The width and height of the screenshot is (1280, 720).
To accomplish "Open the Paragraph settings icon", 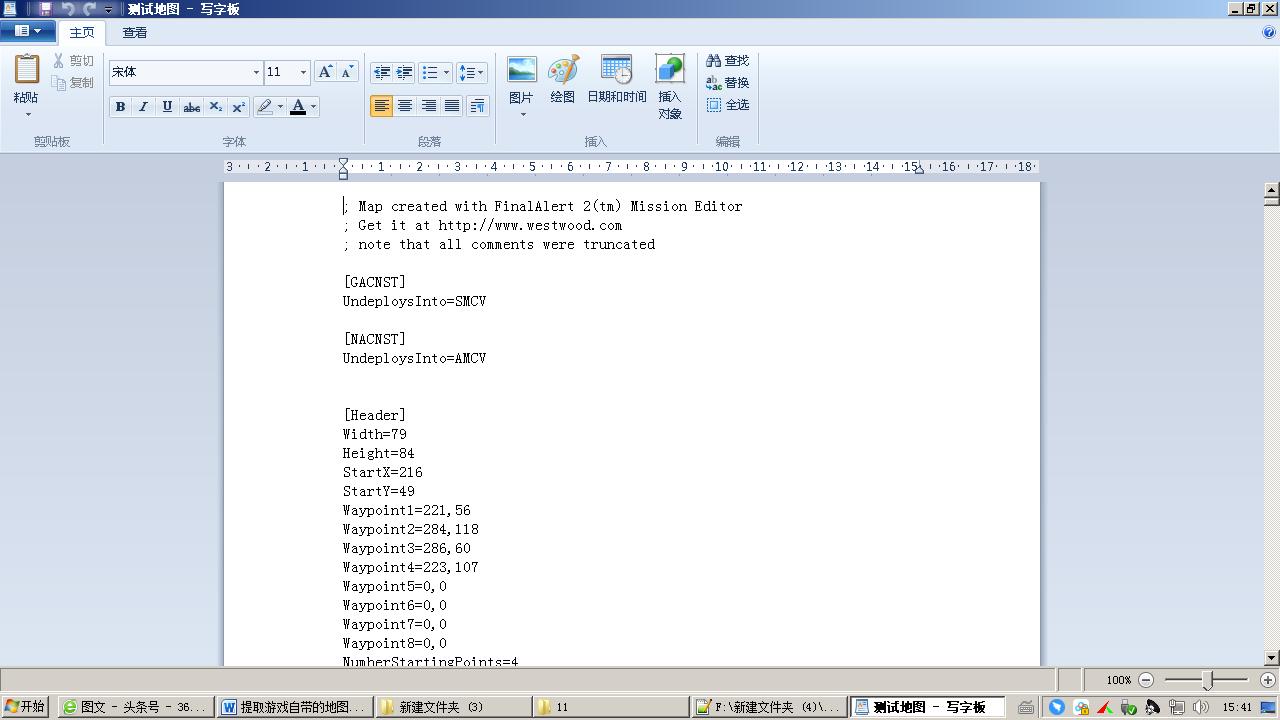I will tap(478, 106).
